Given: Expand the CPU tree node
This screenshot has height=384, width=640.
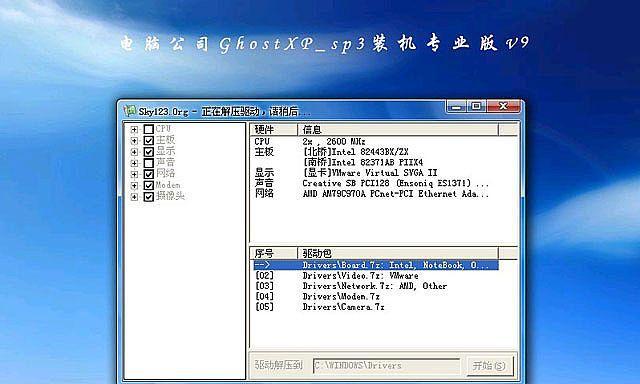Looking at the screenshot, I should [134, 130].
